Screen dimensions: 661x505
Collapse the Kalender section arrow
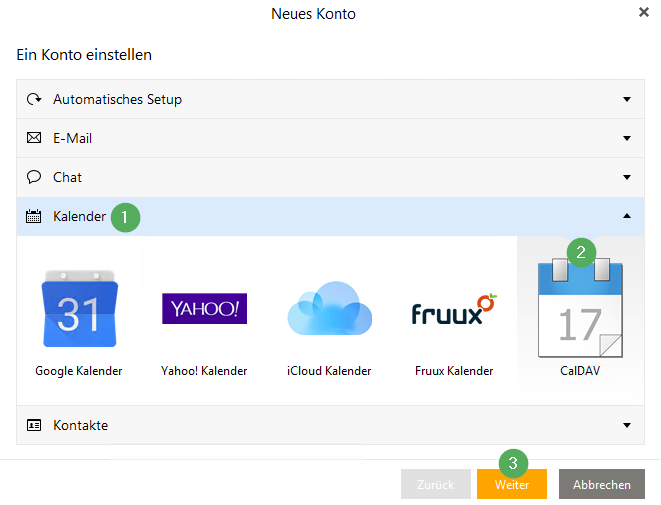[x=627, y=216]
